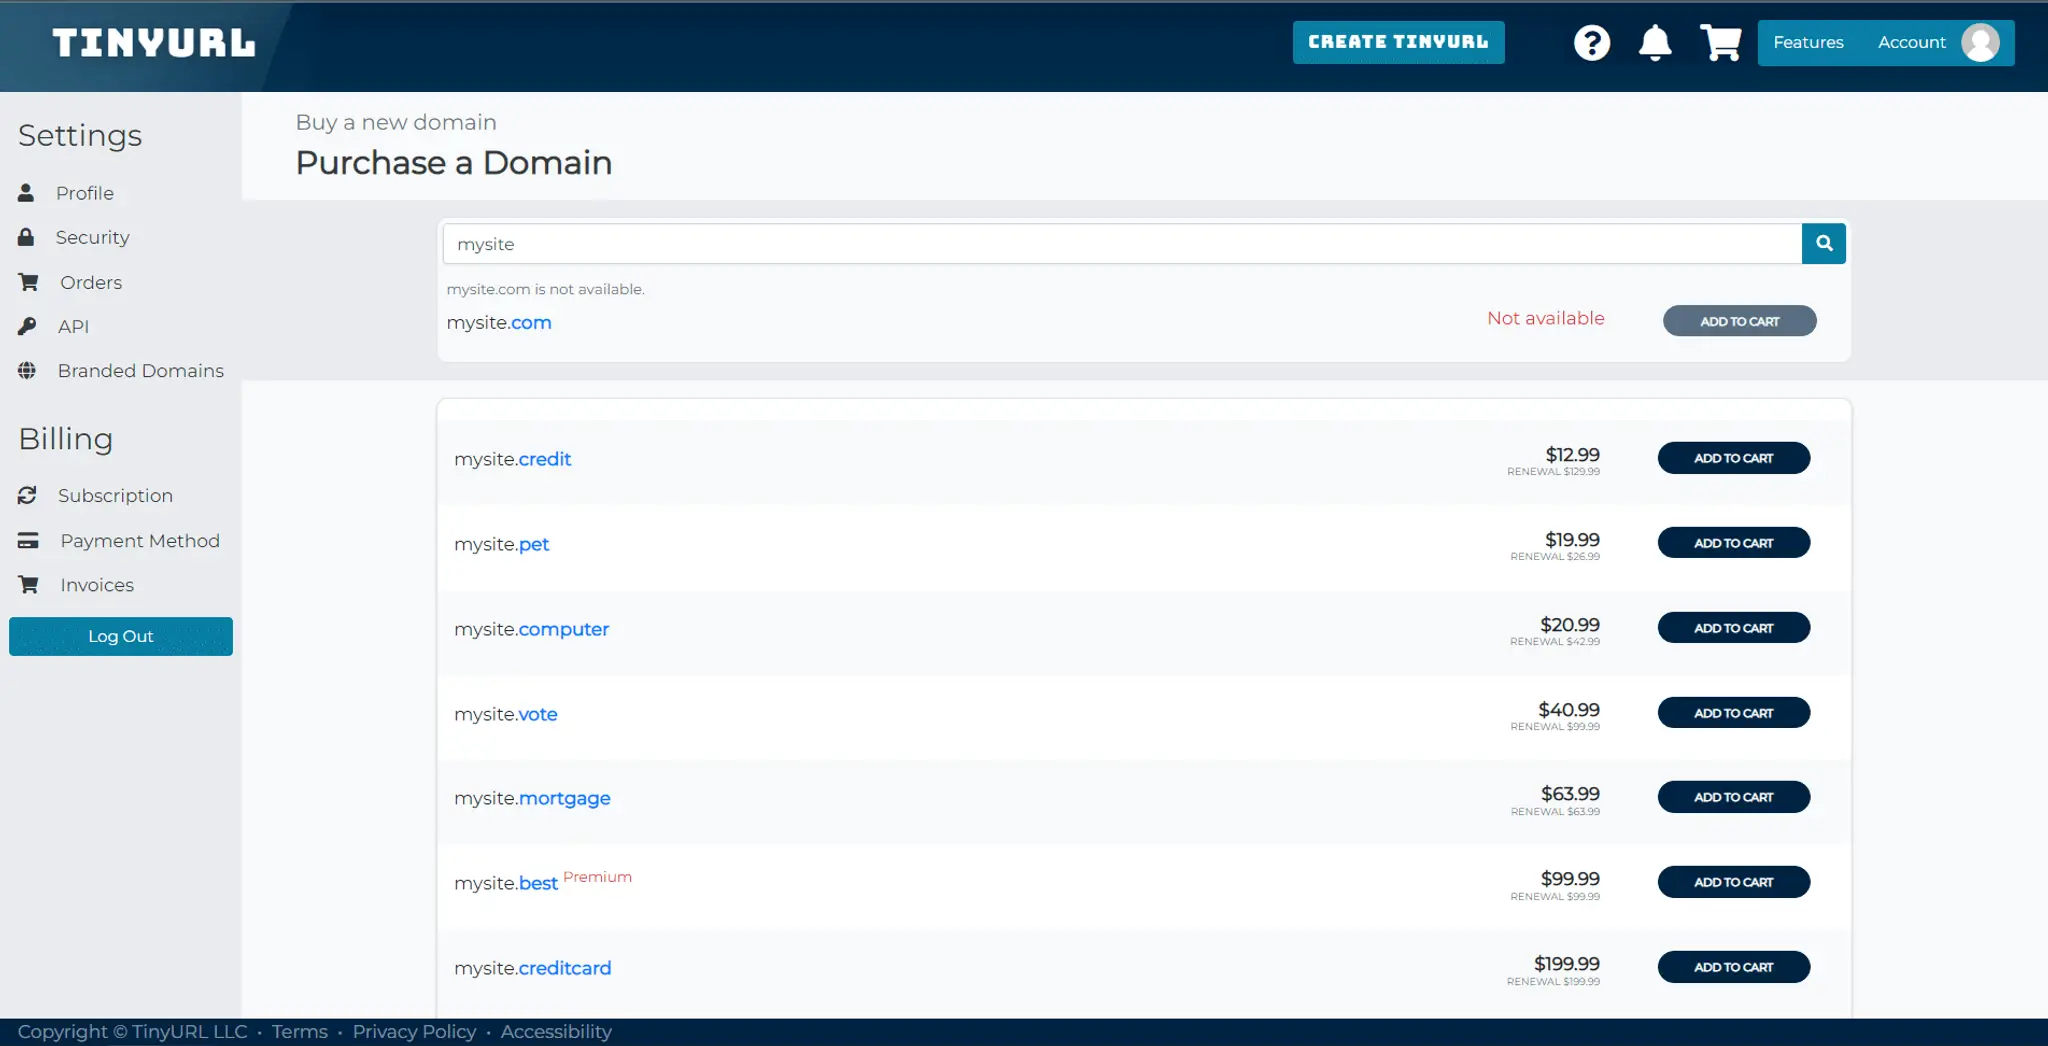
Task: Click the globe icon beside Branded Domains
Action: coord(27,371)
